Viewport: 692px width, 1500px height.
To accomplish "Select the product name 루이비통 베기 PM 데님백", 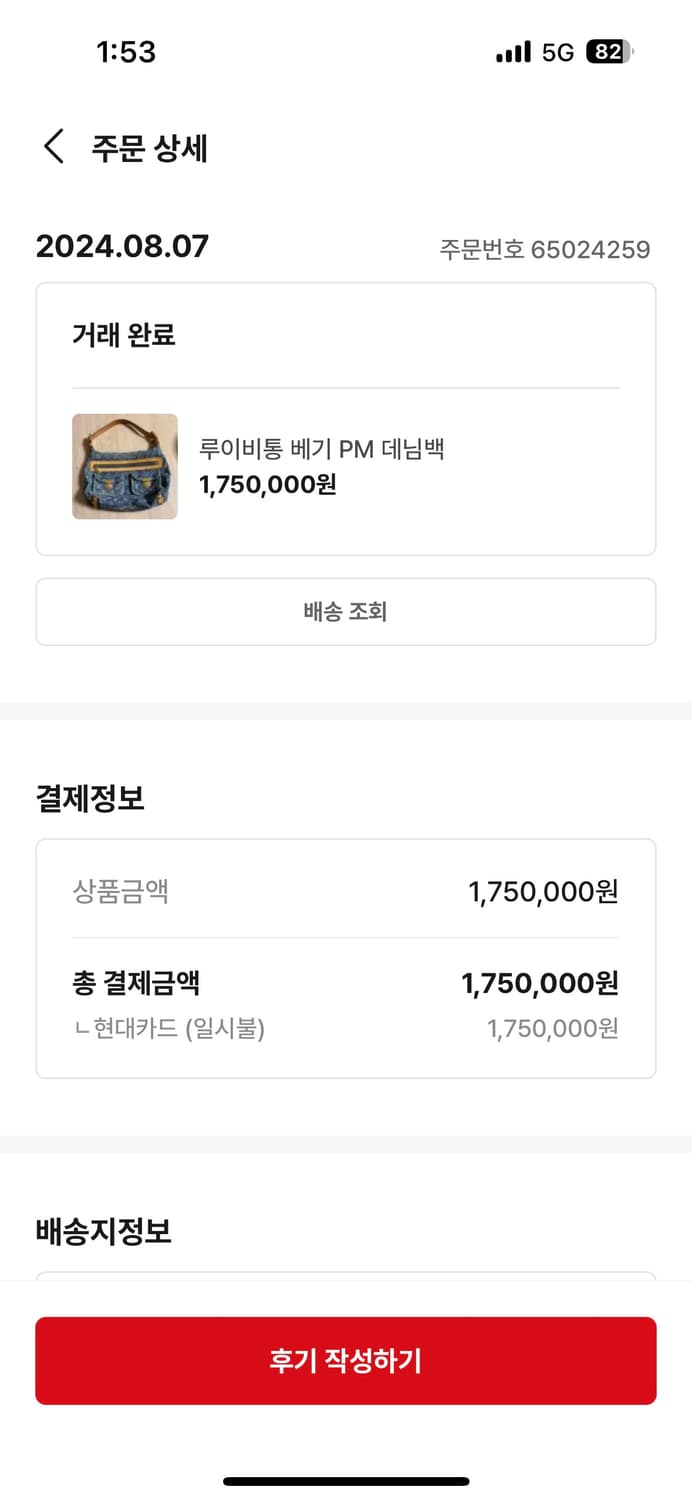I will click(x=322, y=449).
